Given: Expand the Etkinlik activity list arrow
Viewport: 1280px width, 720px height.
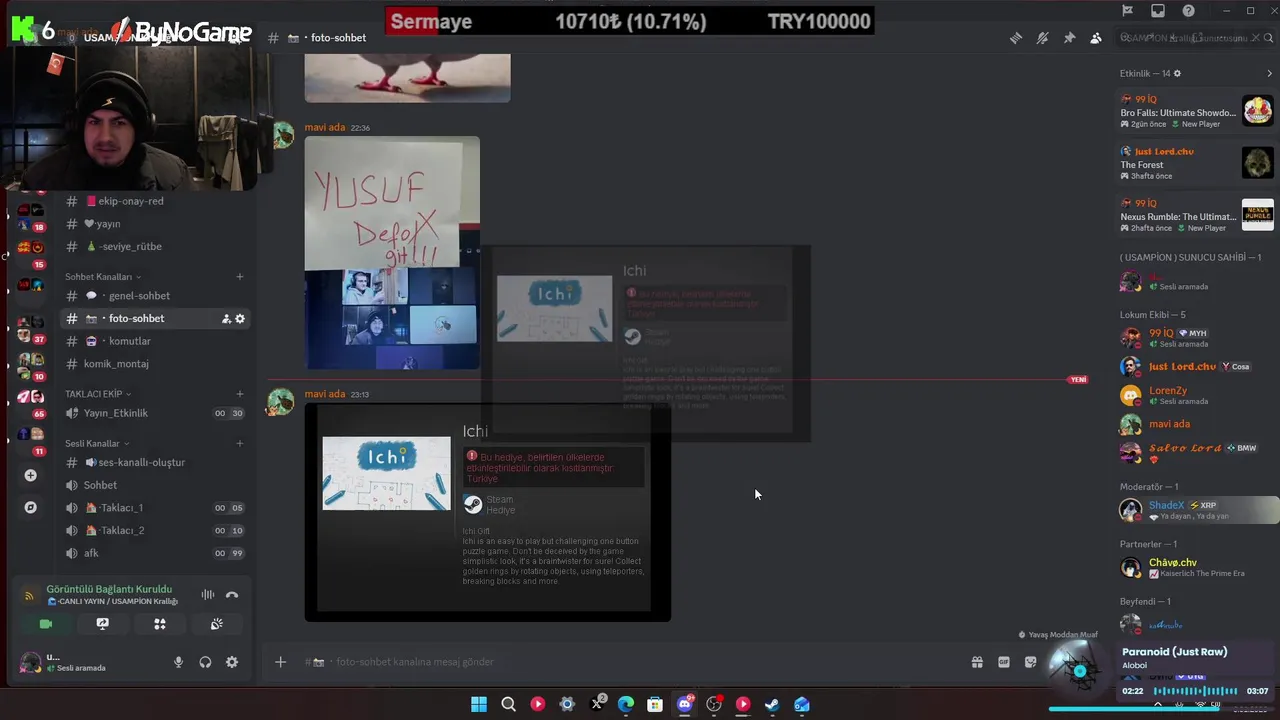Looking at the screenshot, I should pos(1270,74).
